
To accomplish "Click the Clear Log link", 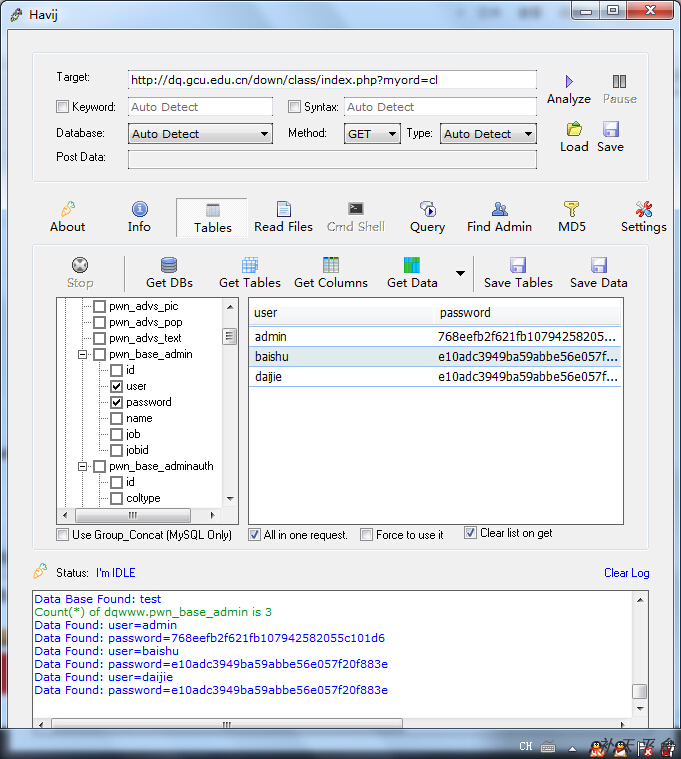I will 626,573.
